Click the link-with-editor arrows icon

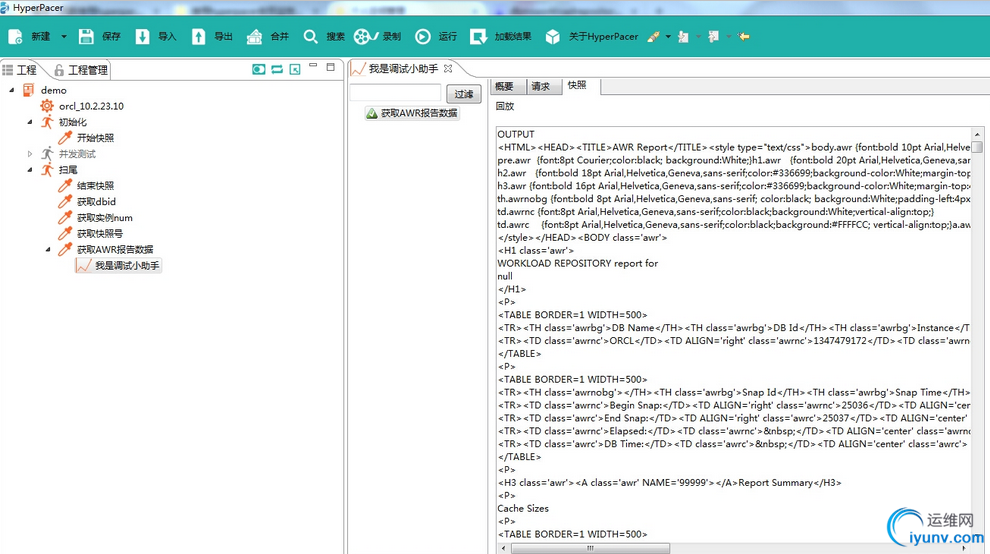pos(277,69)
